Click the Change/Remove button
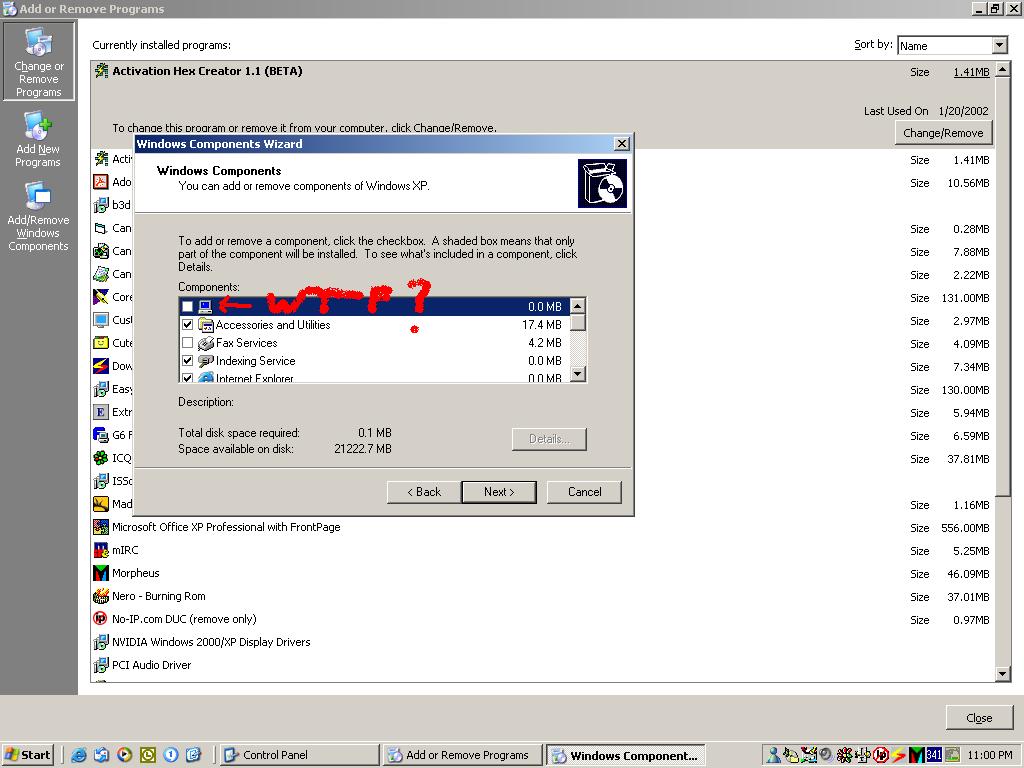Viewport: 1024px width, 768px height. pyautogui.click(x=943, y=133)
